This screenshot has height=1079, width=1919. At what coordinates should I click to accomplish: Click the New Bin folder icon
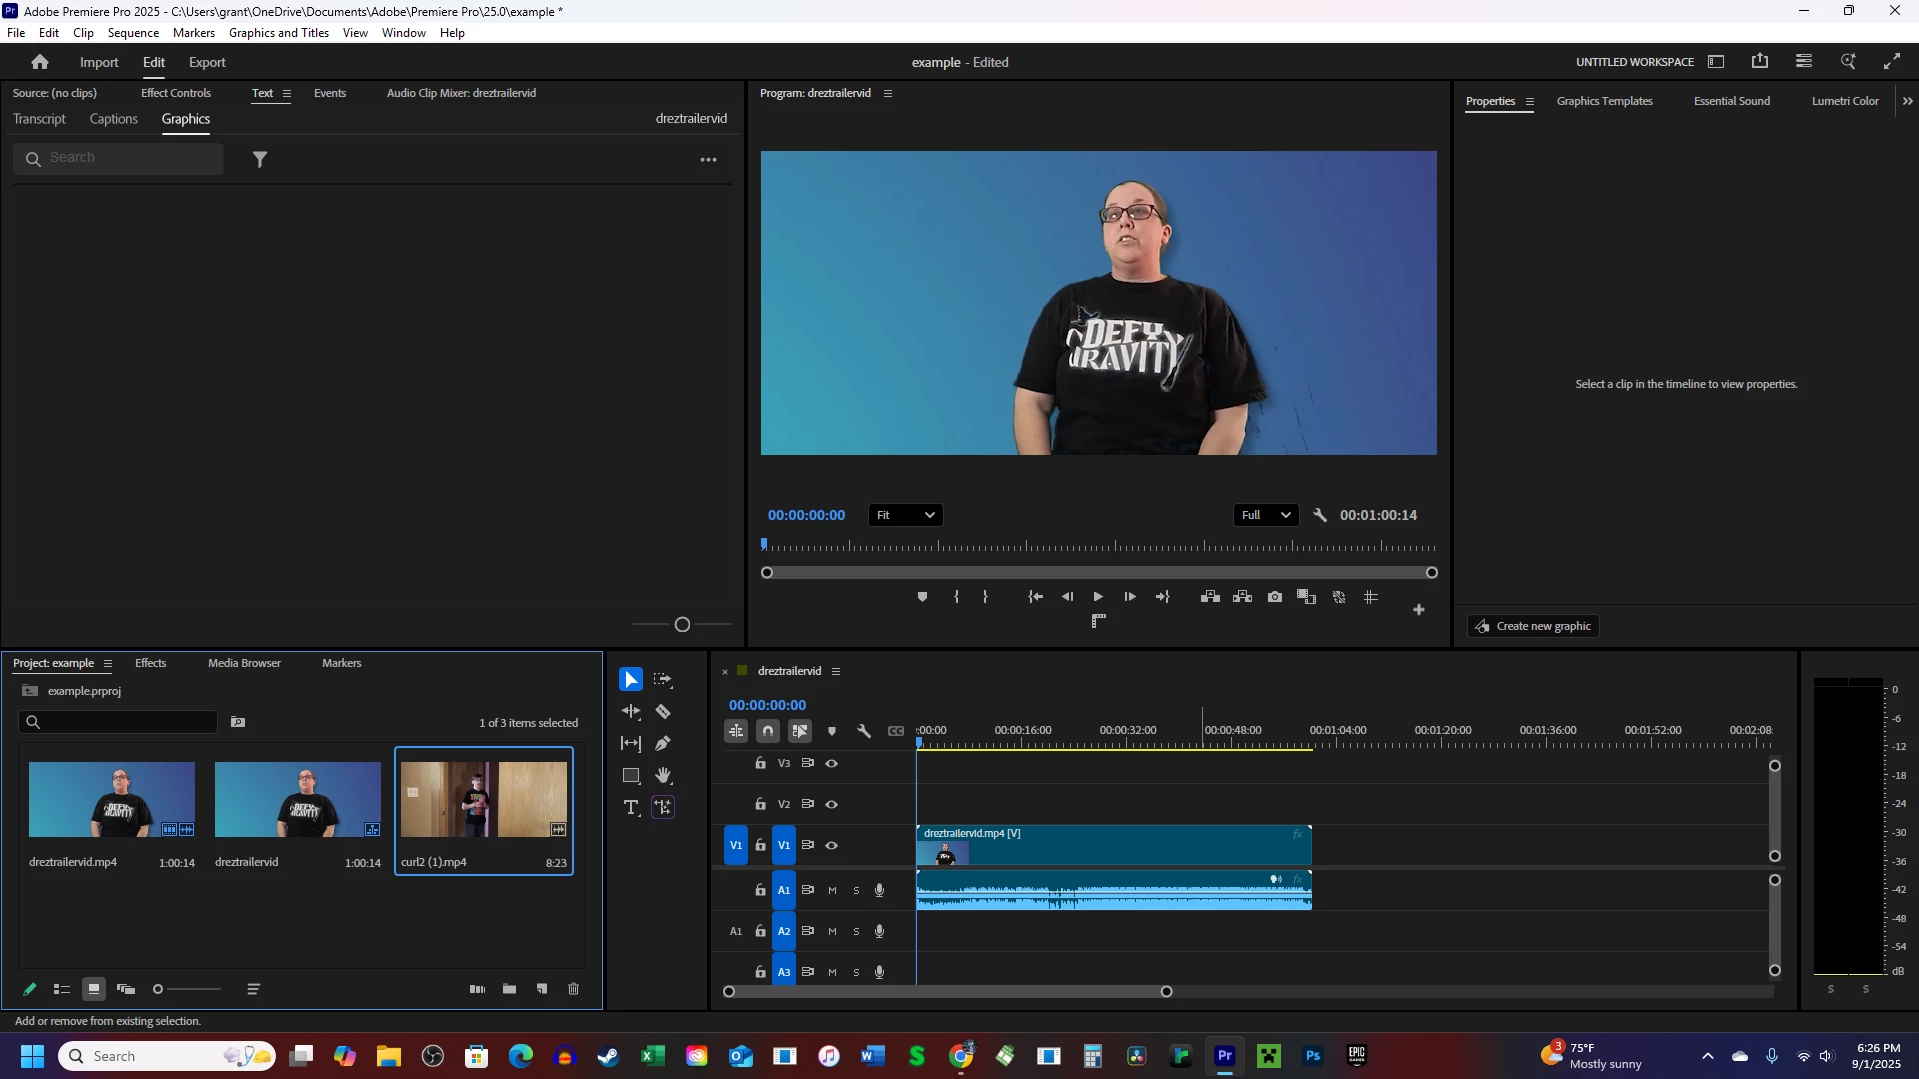click(510, 989)
